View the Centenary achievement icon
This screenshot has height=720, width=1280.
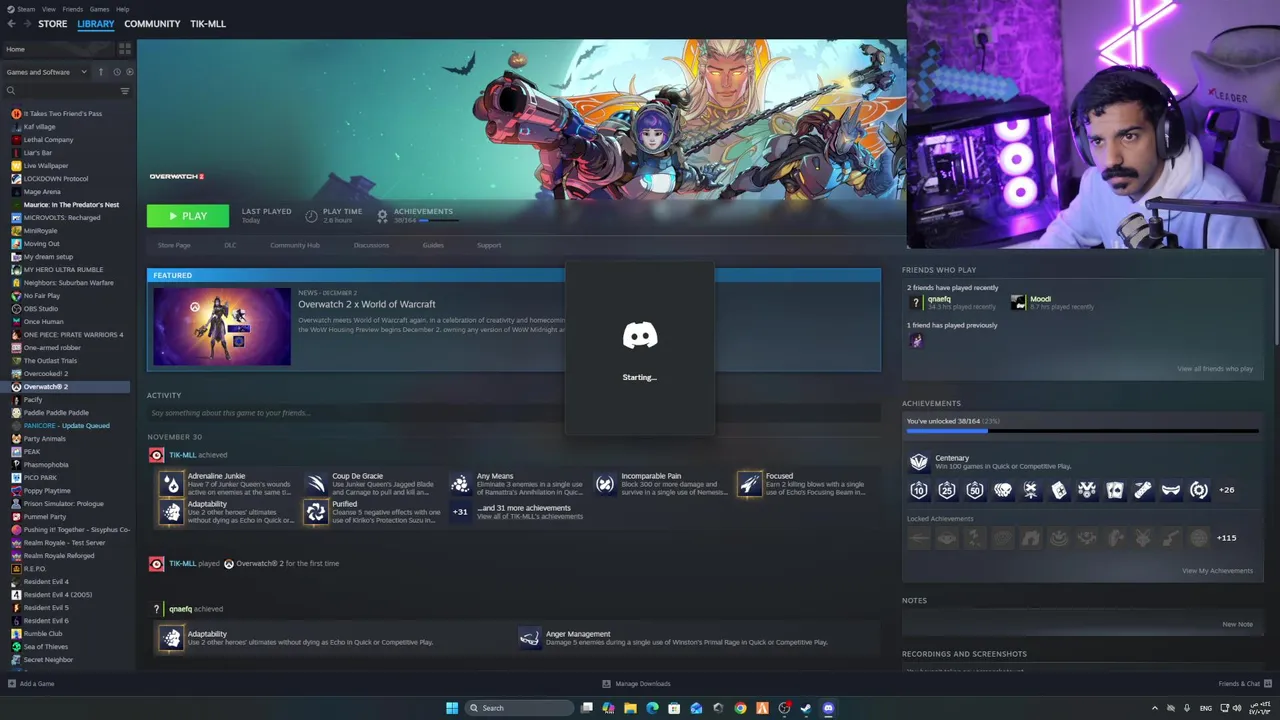pos(919,462)
